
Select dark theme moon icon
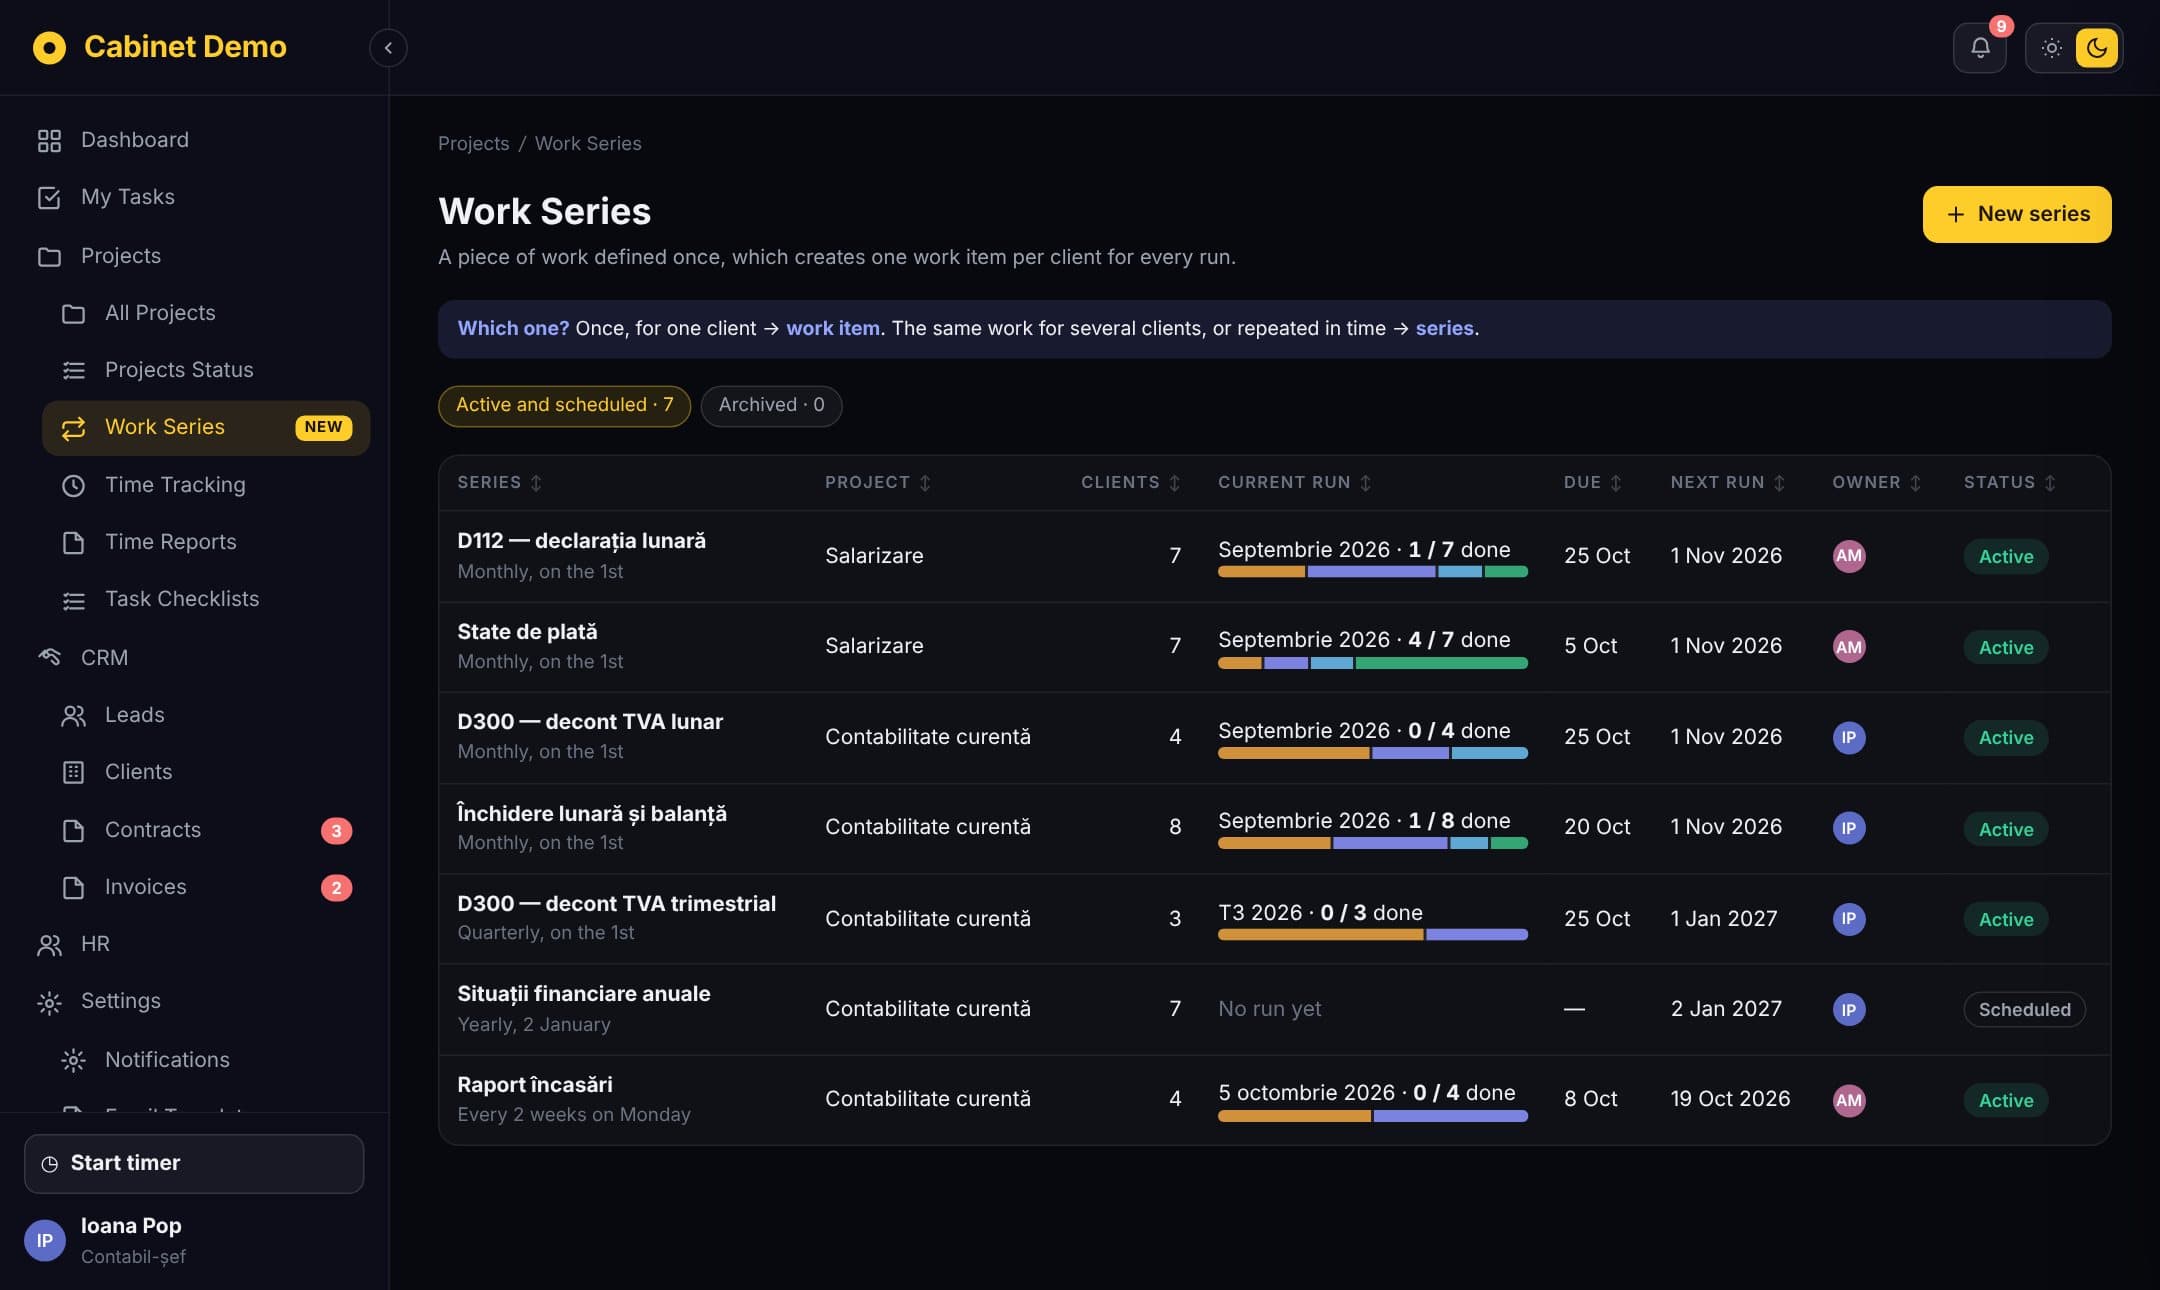click(x=2096, y=48)
